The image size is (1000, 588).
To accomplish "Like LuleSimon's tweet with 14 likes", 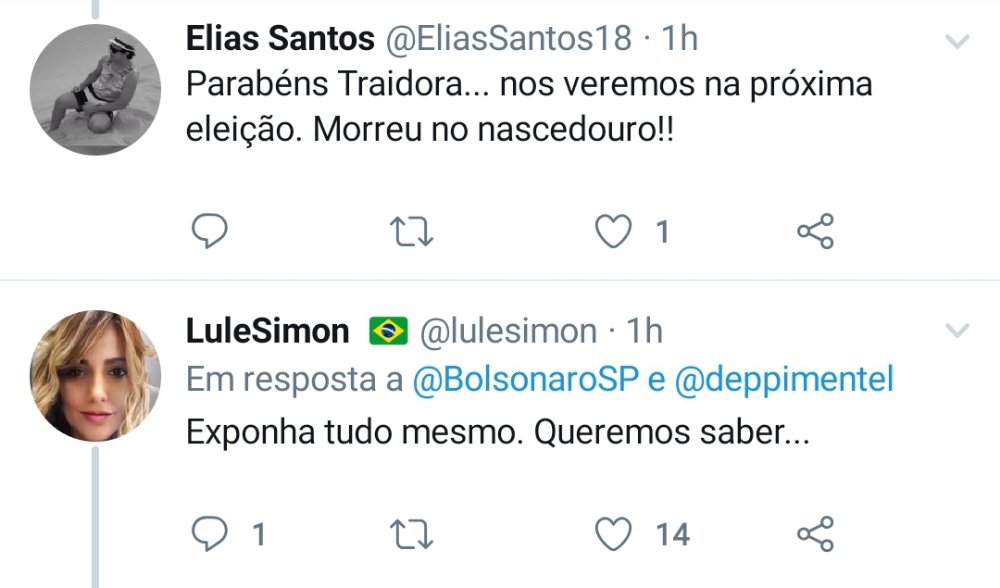I will [x=613, y=534].
